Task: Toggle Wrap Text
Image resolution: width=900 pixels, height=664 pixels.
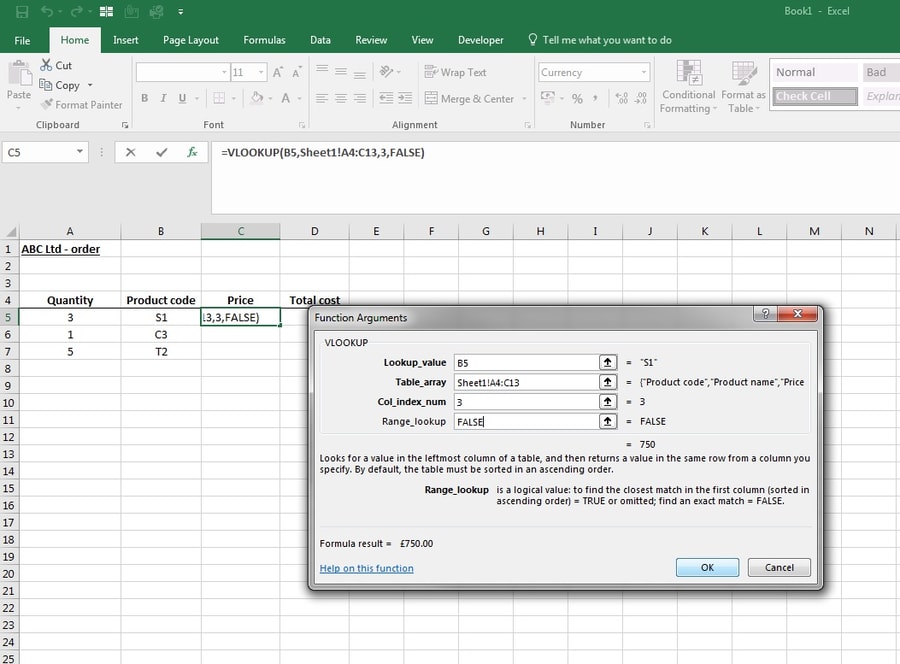Action: click(x=455, y=72)
